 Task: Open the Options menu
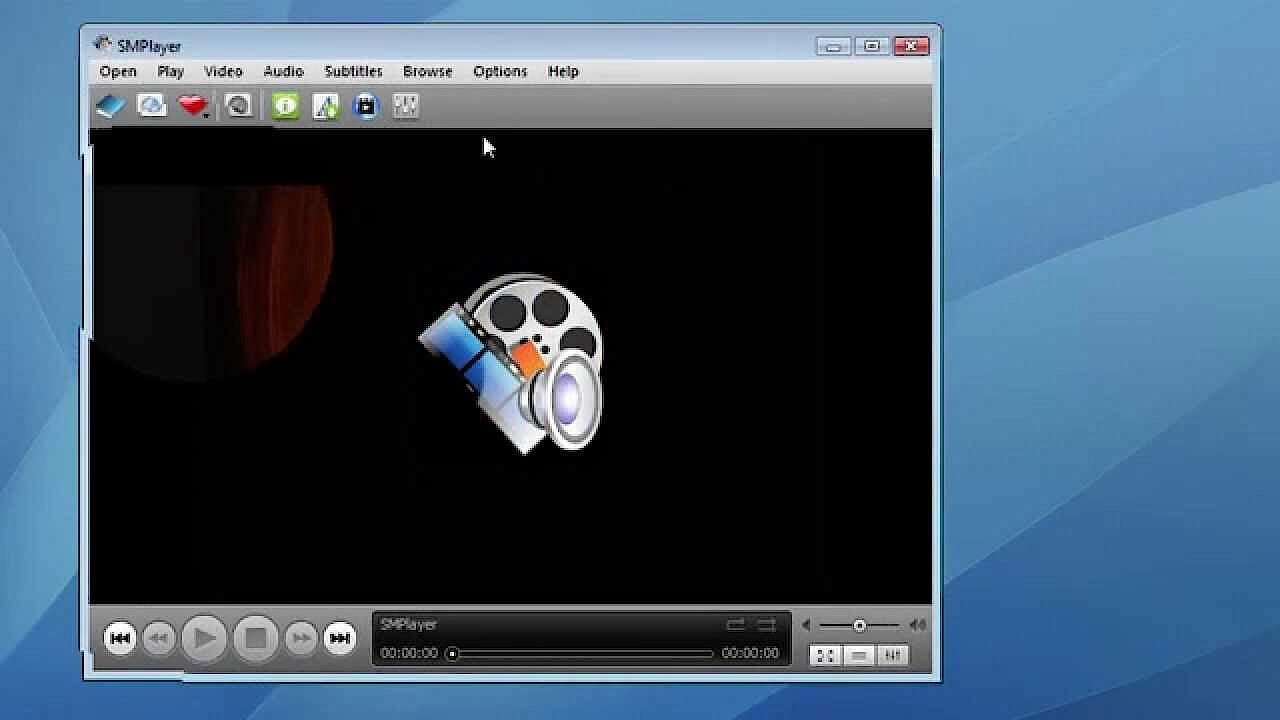tap(500, 71)
